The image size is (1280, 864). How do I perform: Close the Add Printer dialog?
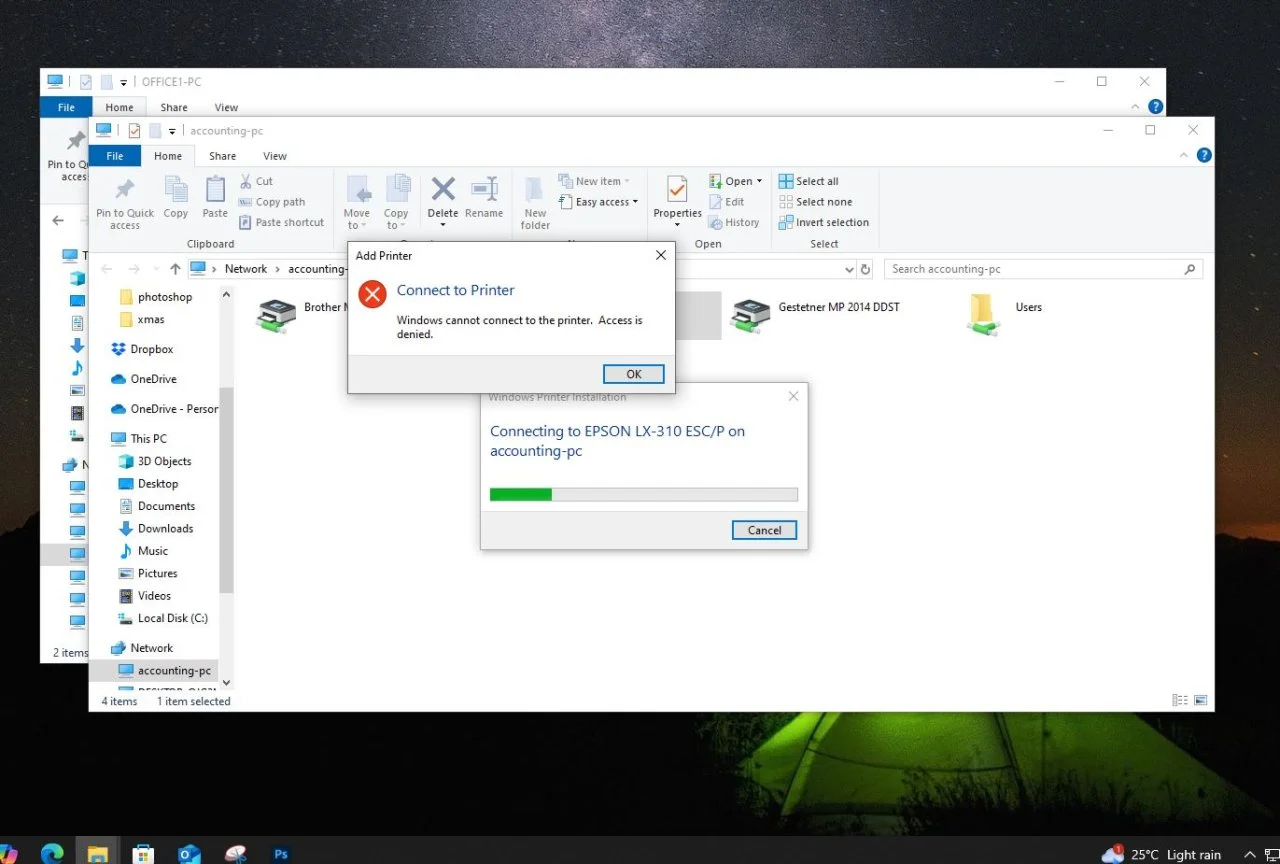(x=660, y=255)
